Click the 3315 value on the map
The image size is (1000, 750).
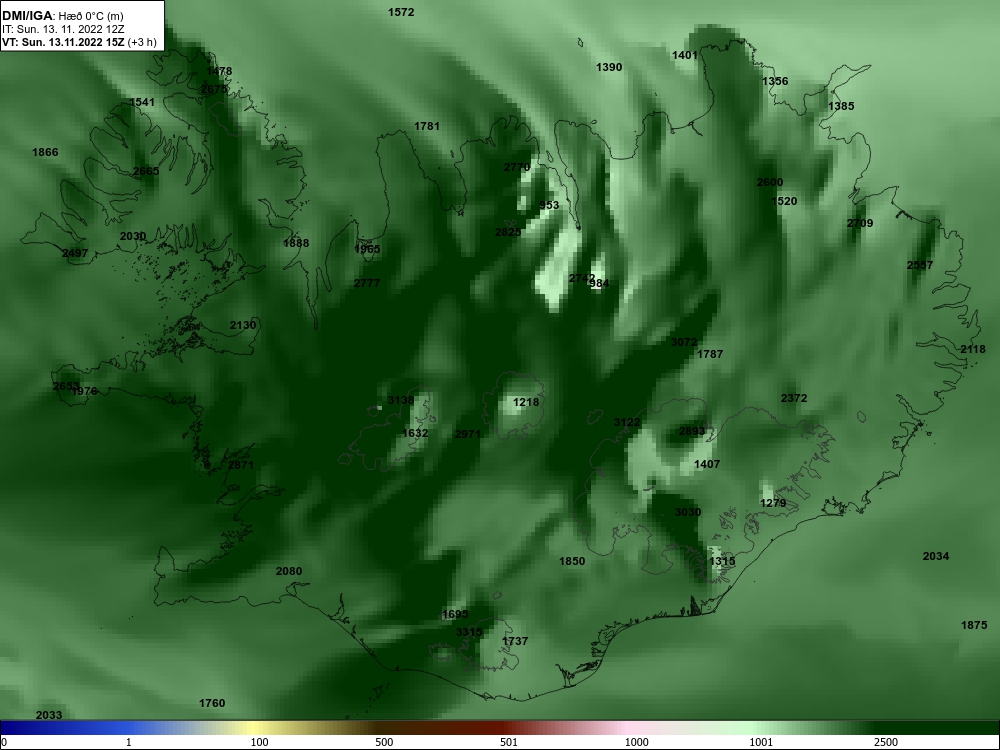click(469, 632)
